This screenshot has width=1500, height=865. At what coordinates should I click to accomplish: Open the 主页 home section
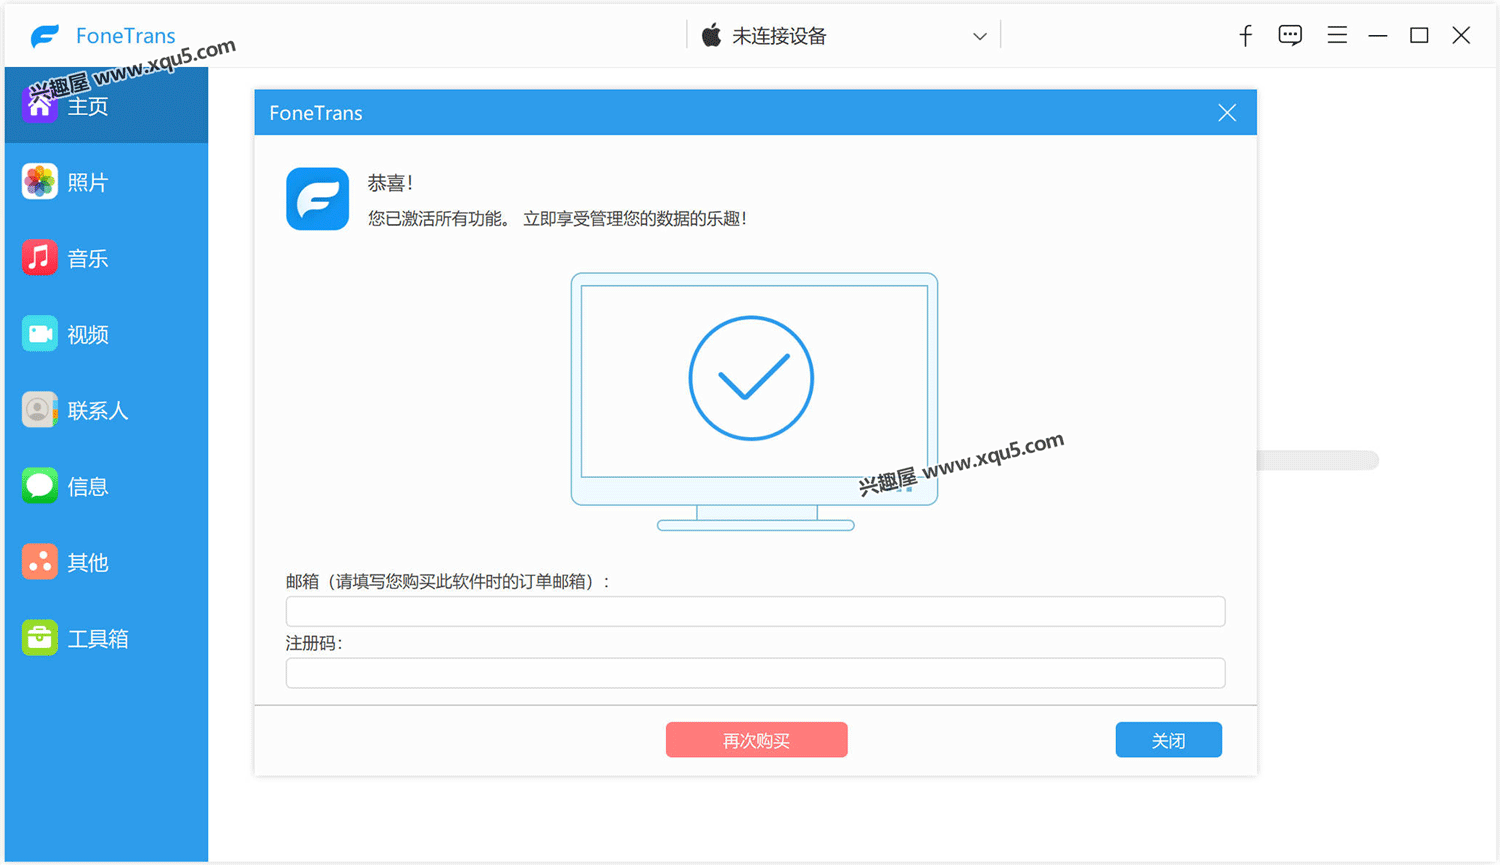[106, 105]
